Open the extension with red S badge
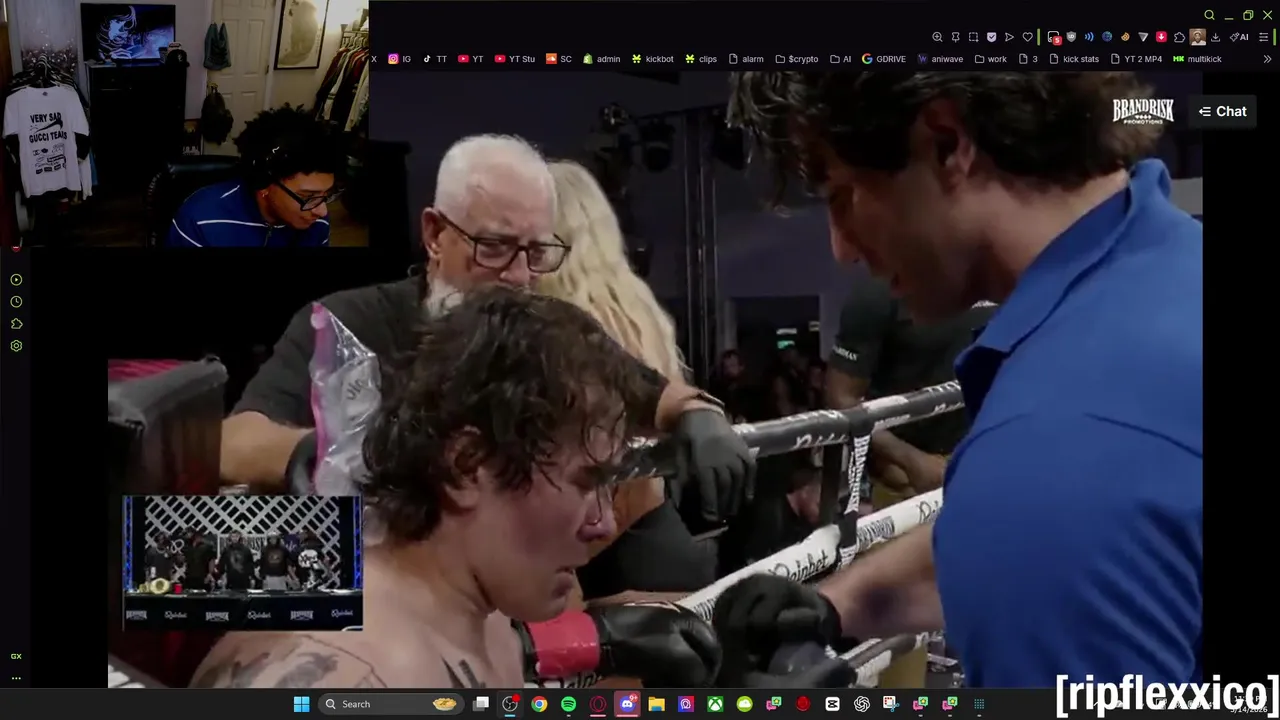This screenshot has height=720, width=1280. pos(1054,38)
